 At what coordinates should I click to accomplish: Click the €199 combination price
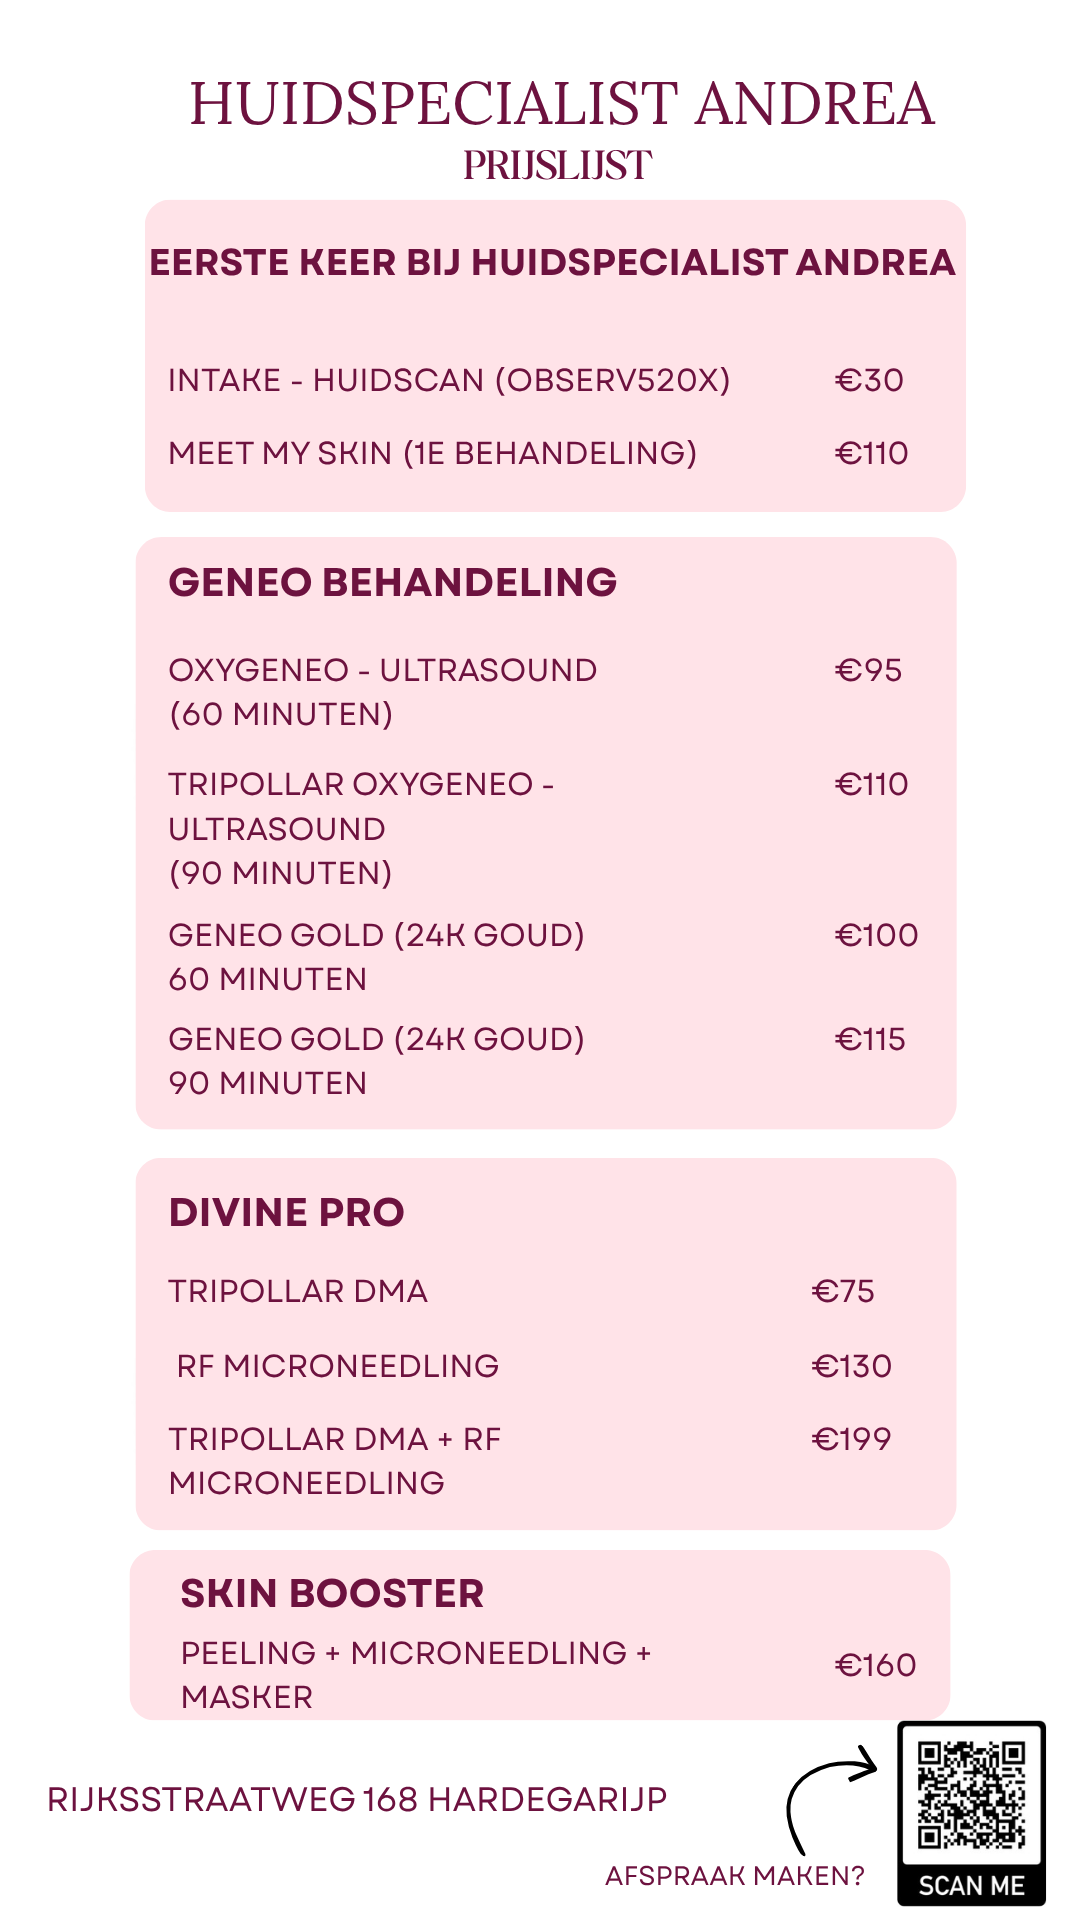click(x=851, y=1439)
